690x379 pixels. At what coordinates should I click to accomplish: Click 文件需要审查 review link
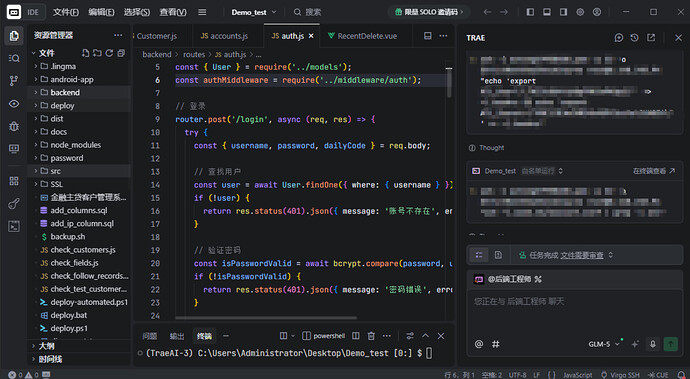click(x=582, y=255)
